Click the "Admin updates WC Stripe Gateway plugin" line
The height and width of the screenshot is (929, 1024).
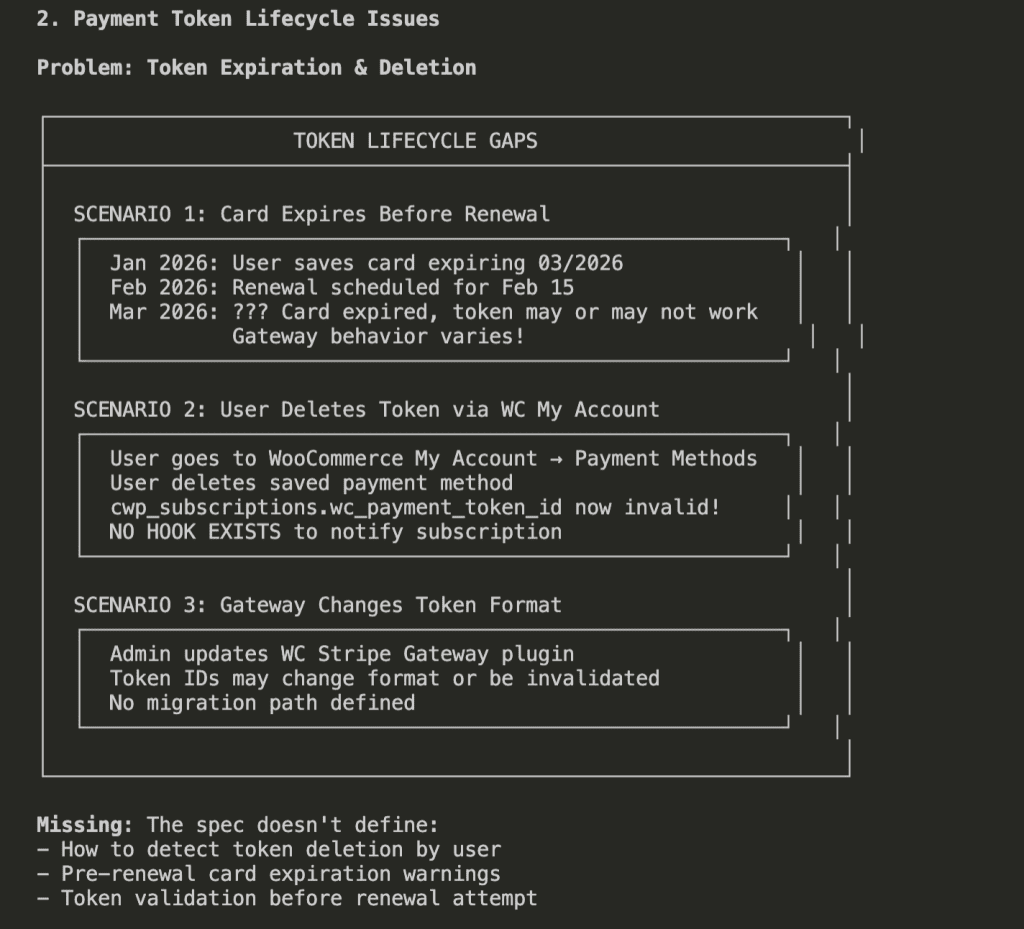coord(340,654)
